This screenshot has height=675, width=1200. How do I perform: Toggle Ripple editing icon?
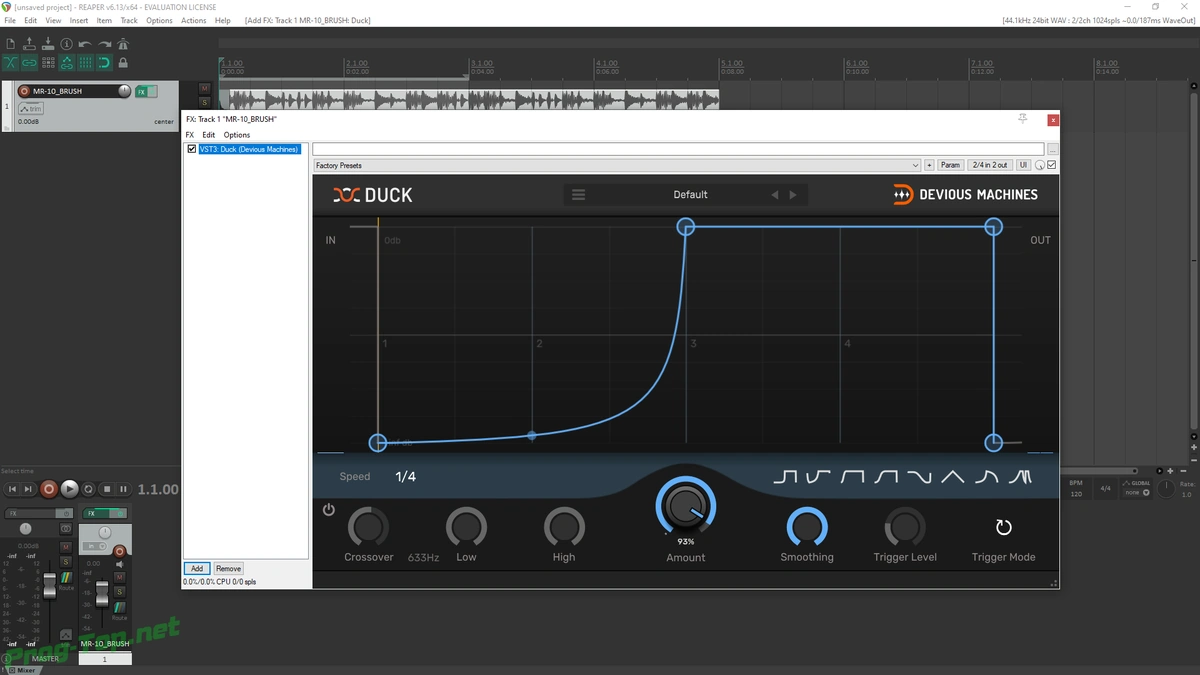pos(48,62)
